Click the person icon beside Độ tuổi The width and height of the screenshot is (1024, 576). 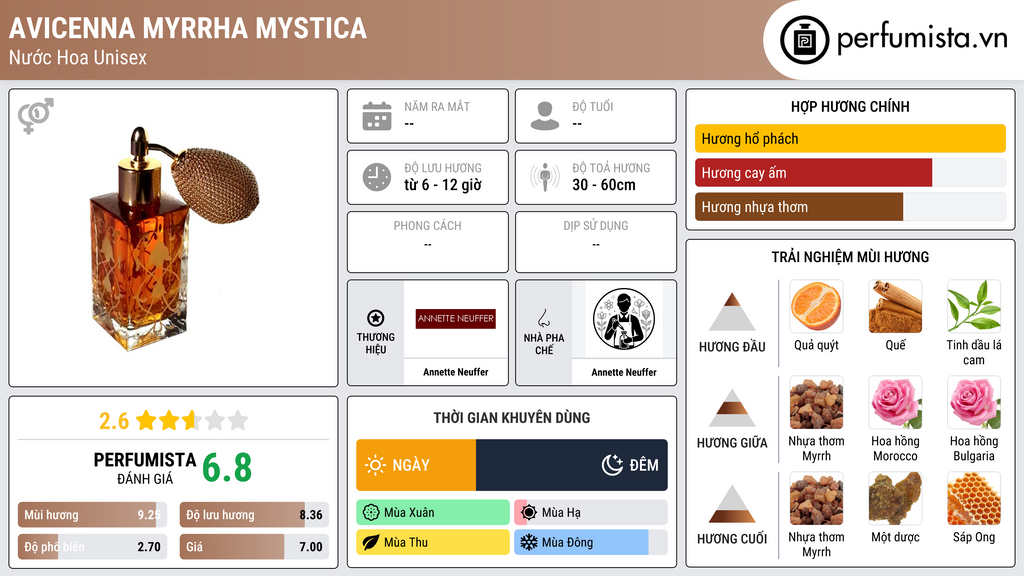tap(545, 116)
